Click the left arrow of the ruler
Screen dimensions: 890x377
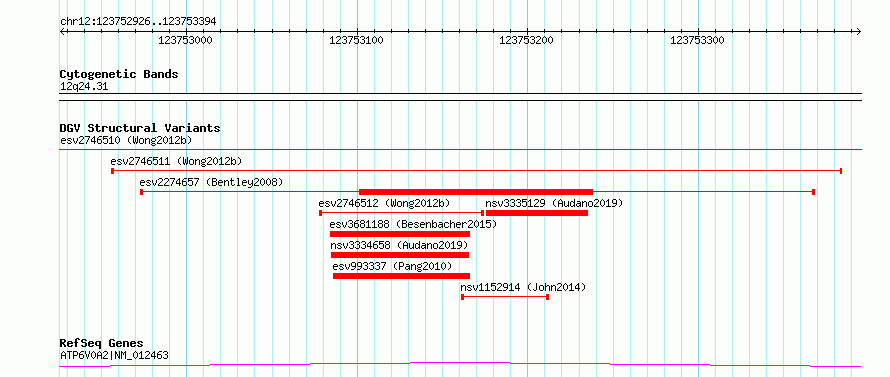pos(63,32)
